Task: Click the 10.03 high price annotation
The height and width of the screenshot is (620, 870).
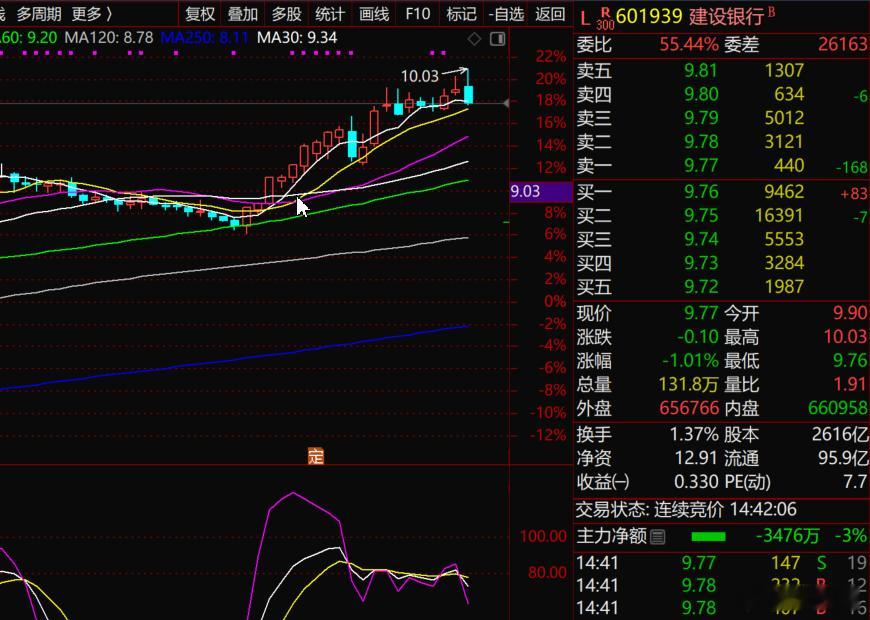Action: (419, 75)
